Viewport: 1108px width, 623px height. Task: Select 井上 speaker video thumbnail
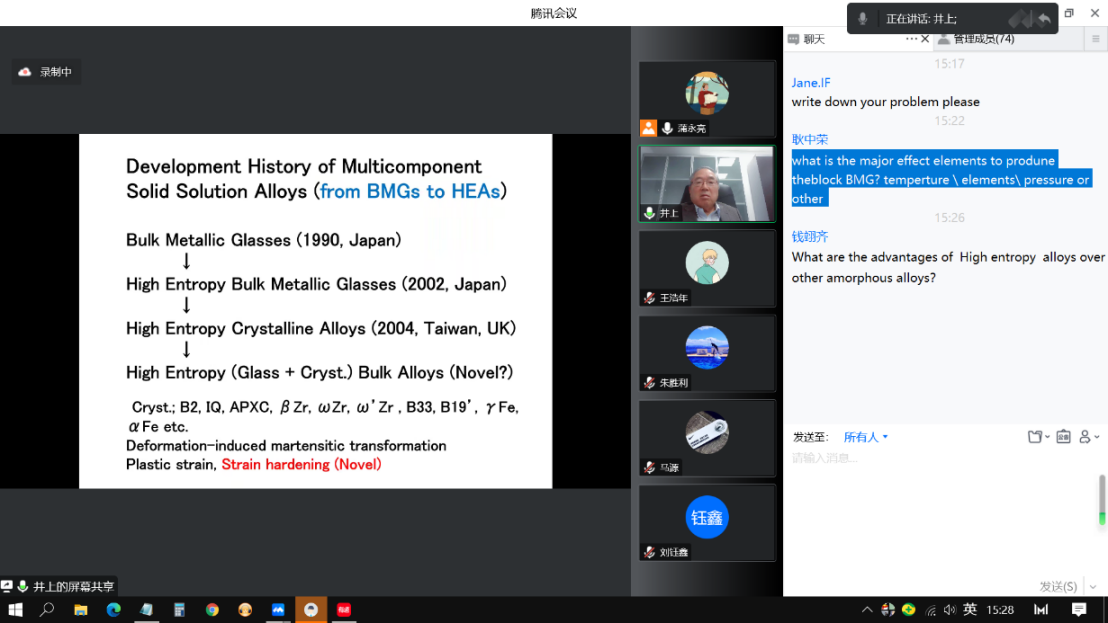point(707,181)
